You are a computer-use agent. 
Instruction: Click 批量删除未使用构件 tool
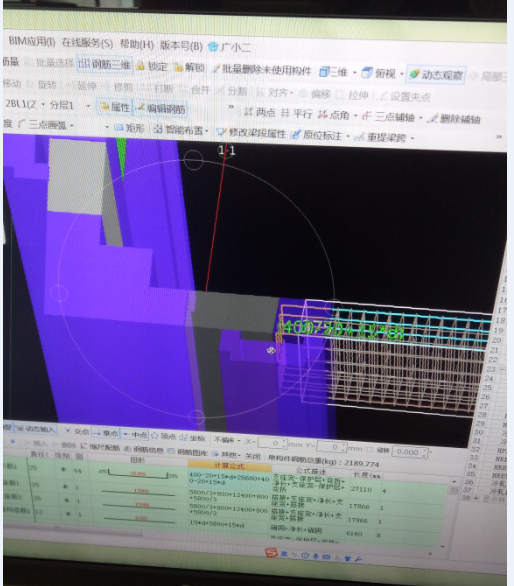coord(262,70)
